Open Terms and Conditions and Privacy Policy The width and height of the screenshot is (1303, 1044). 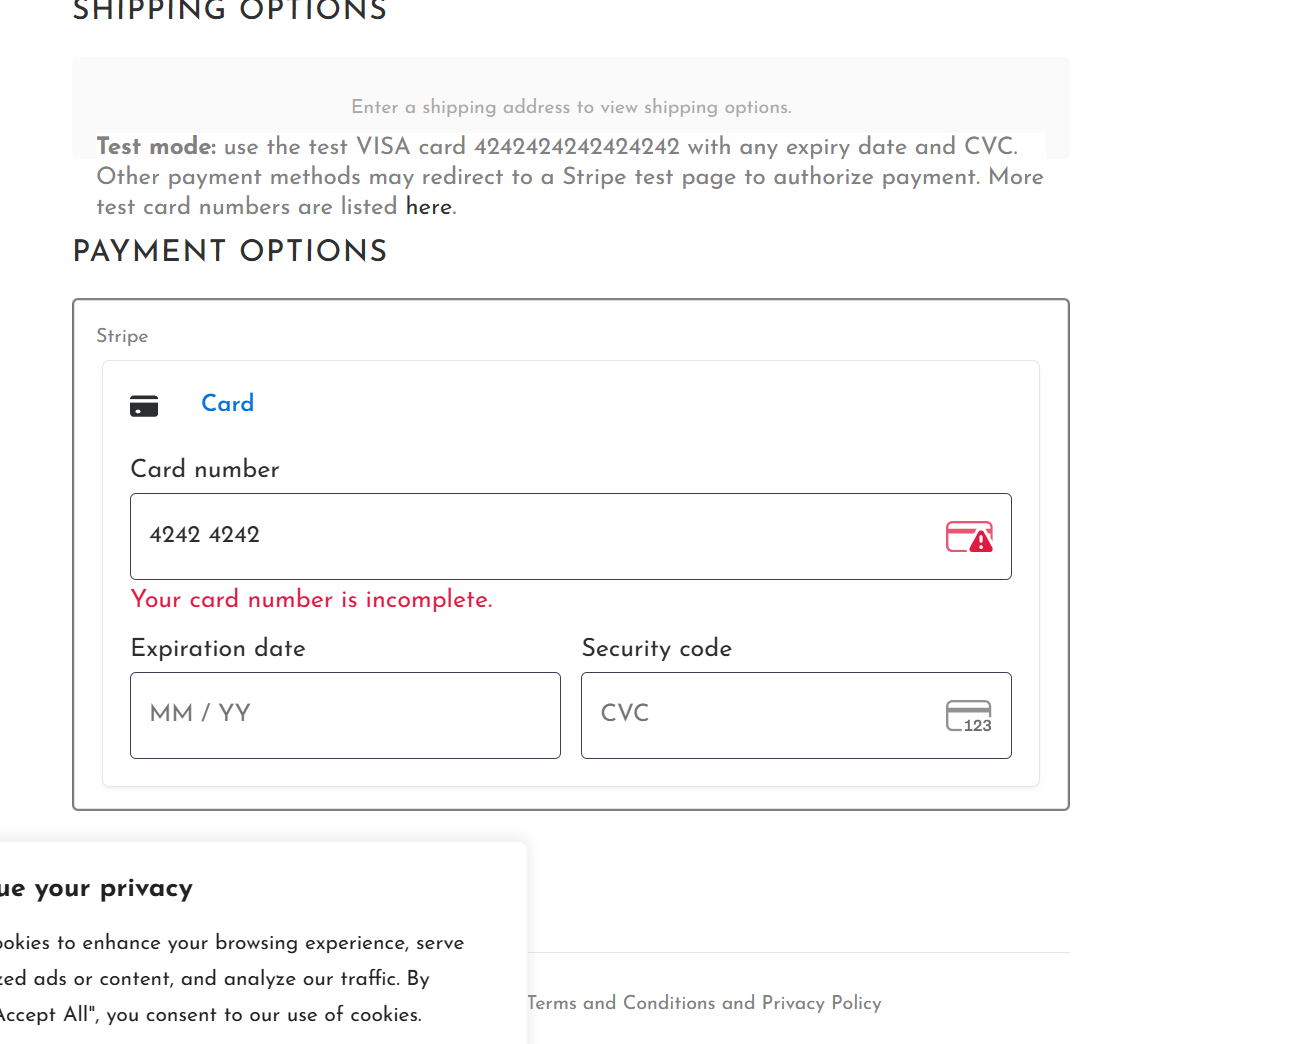(704, 1003)
